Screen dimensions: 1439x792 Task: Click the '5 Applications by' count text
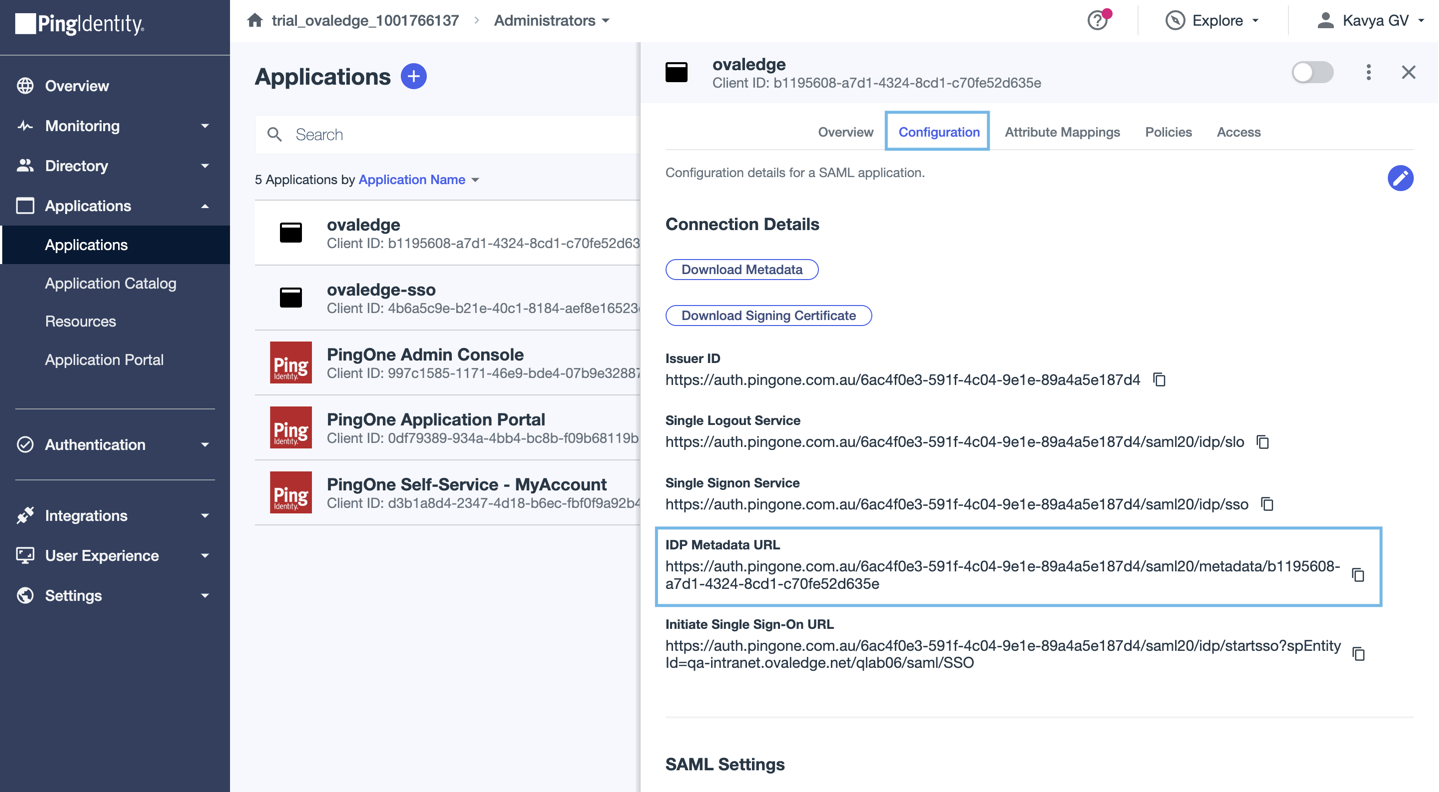pyautogui.click(x=305, y=180)
